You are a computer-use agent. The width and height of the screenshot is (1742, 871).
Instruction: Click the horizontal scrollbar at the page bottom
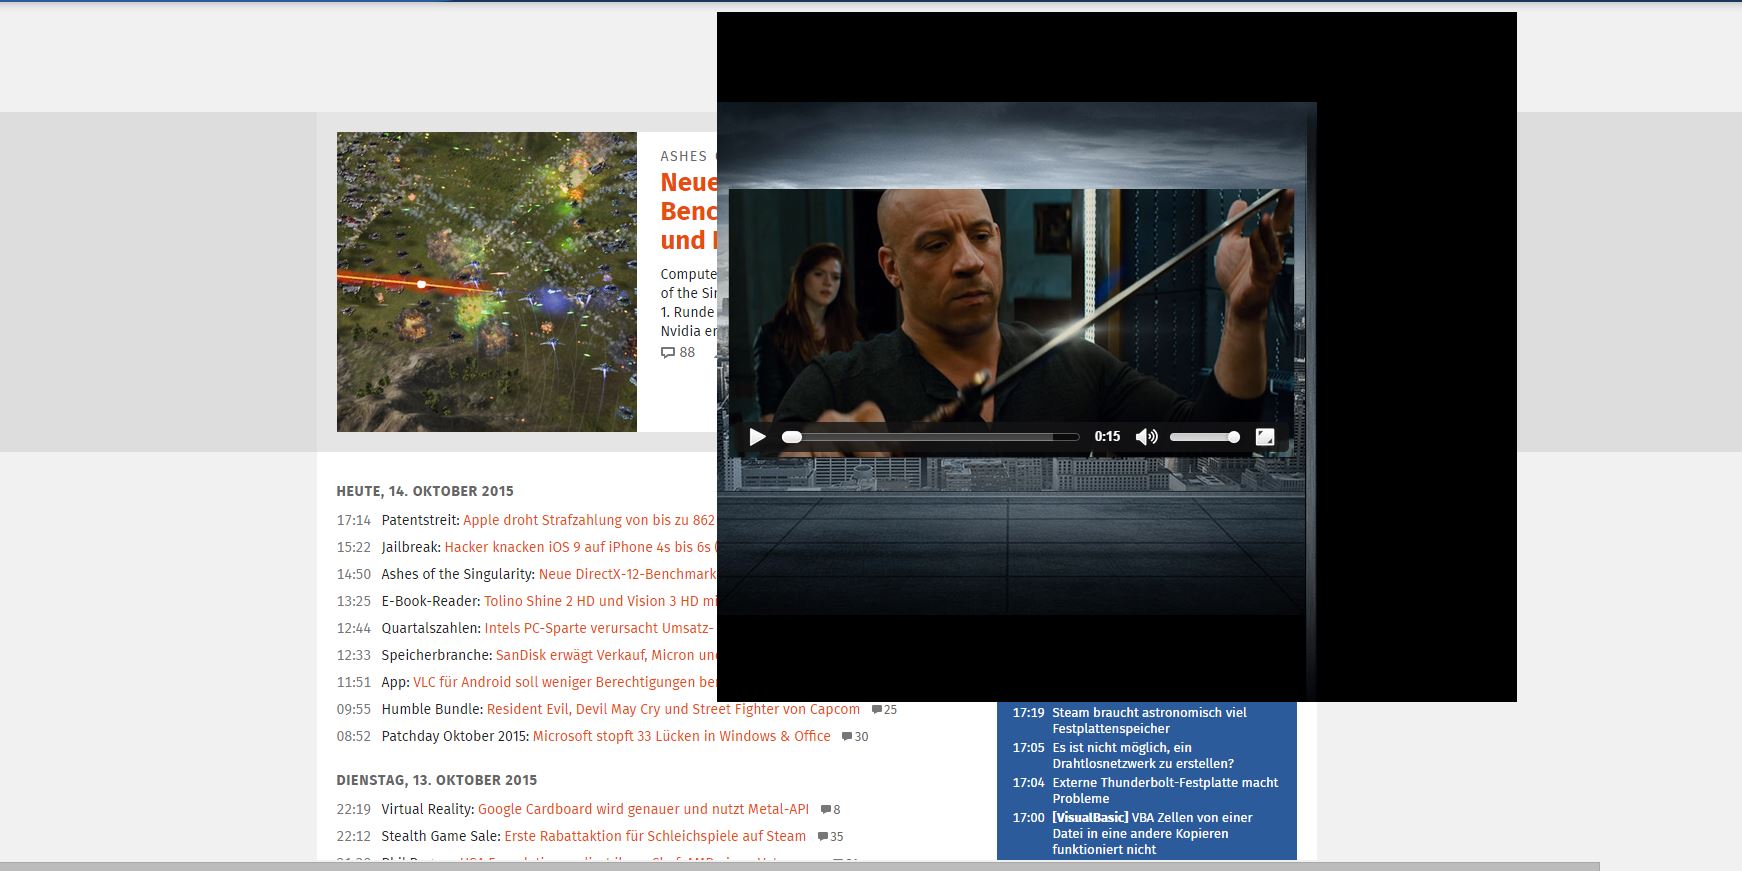tap(800, 866)
